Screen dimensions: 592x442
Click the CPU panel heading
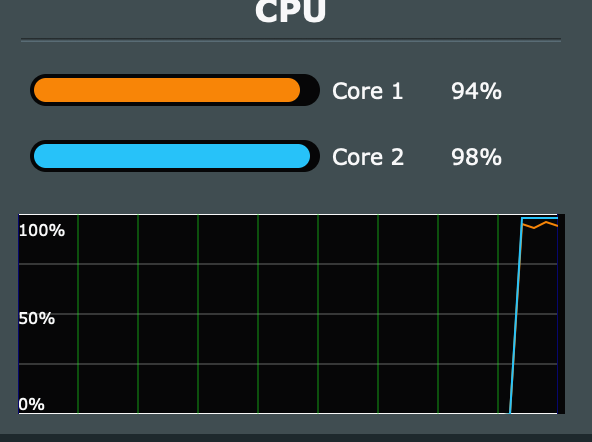[x=290, y=11]
